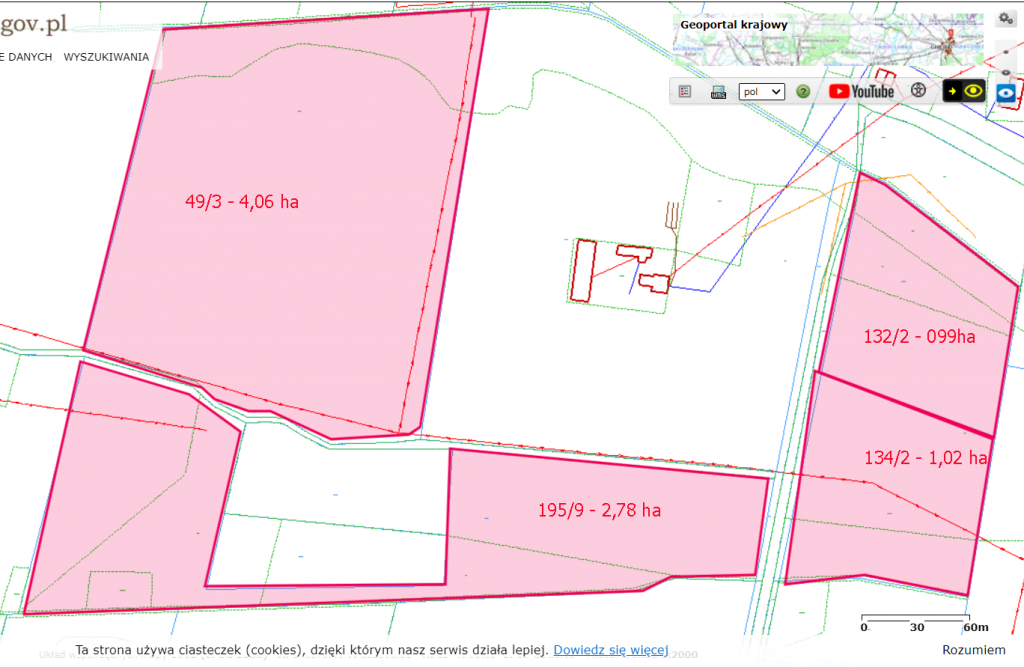
Task: Toggle the upper small eye on the right edge
Action: coord(1006,51)
